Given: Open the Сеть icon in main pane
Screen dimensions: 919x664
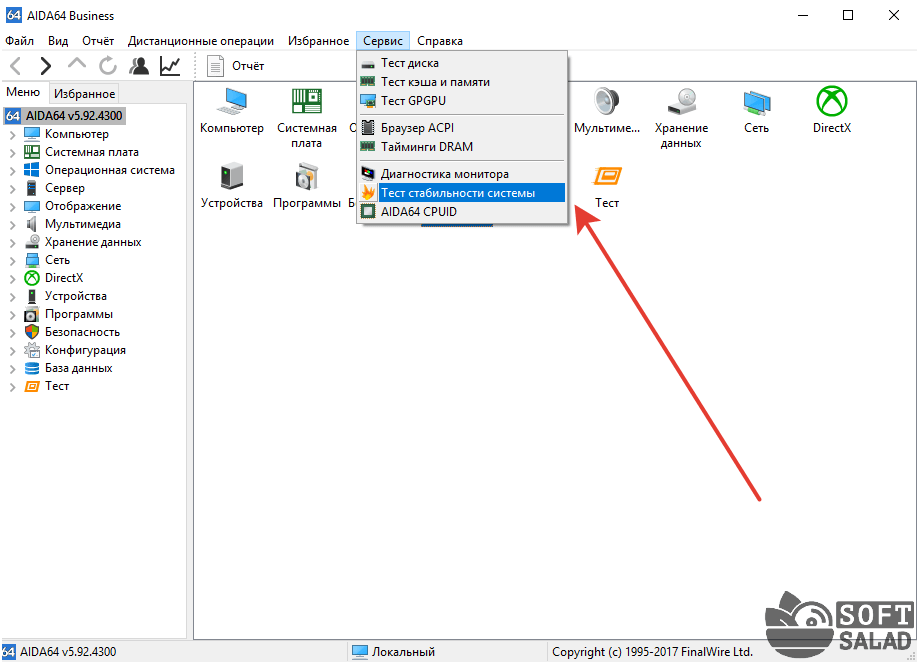Looking at the screenshot, I should [757, 111].
